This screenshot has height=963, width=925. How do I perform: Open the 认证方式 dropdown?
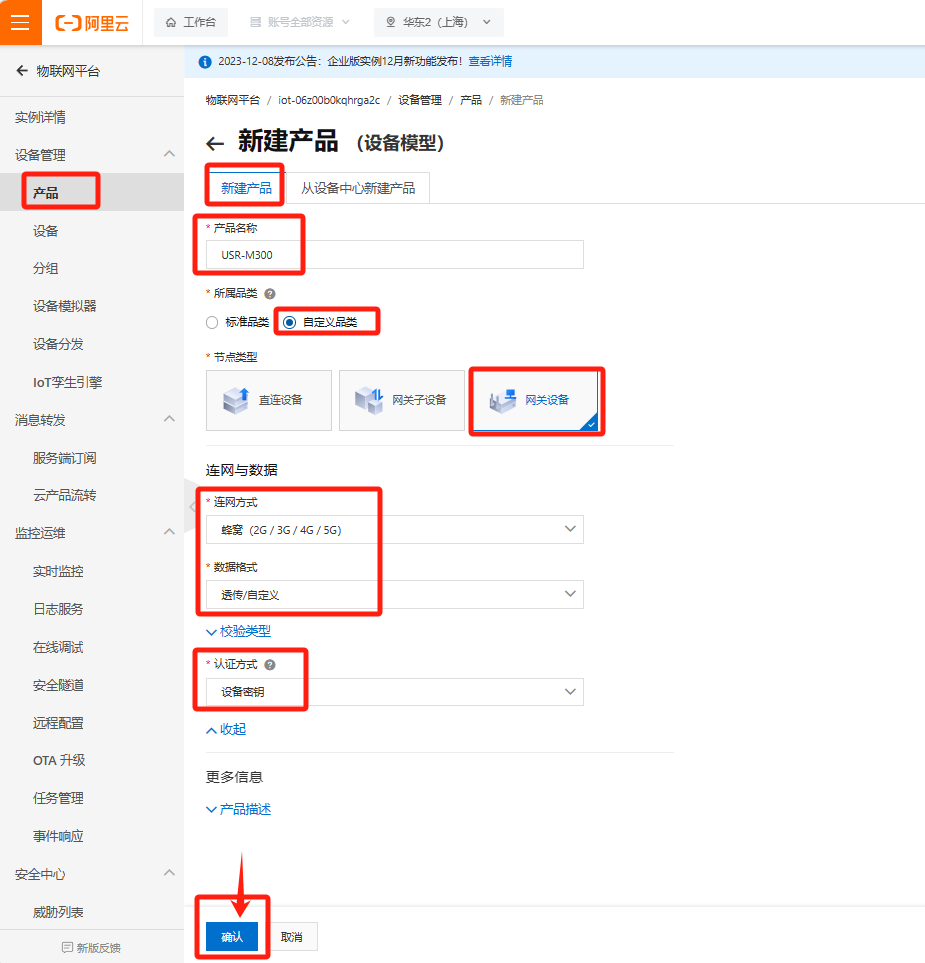click(x=394, y=692)
